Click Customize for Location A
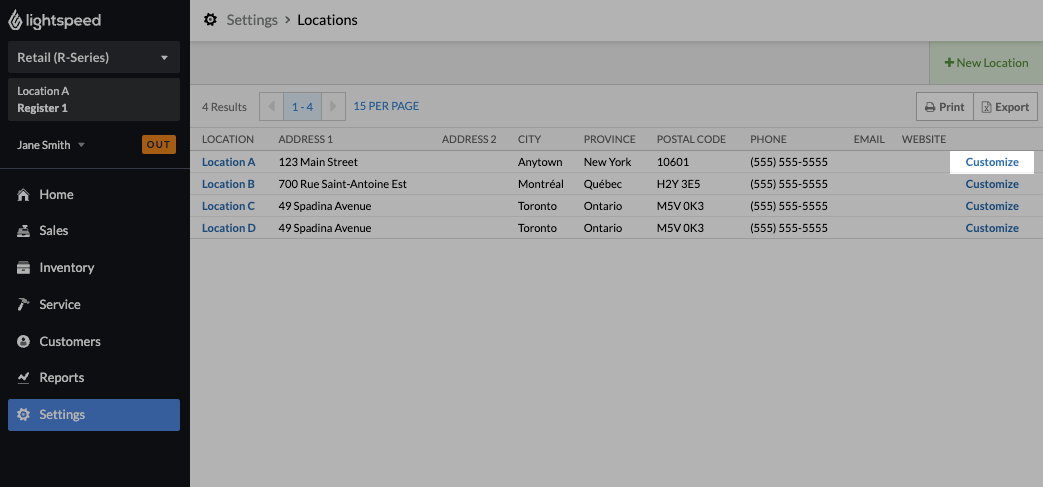 [x=991, y=162]
